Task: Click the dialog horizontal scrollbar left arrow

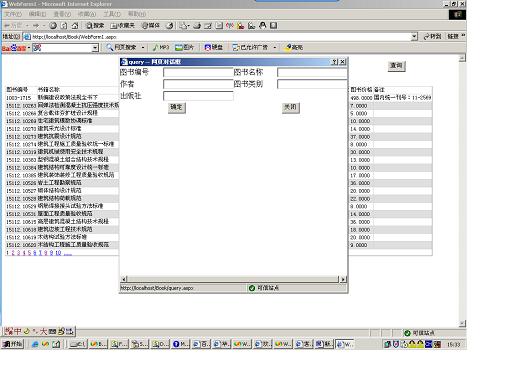Action: pyautogui.click(x=124, y=279)
